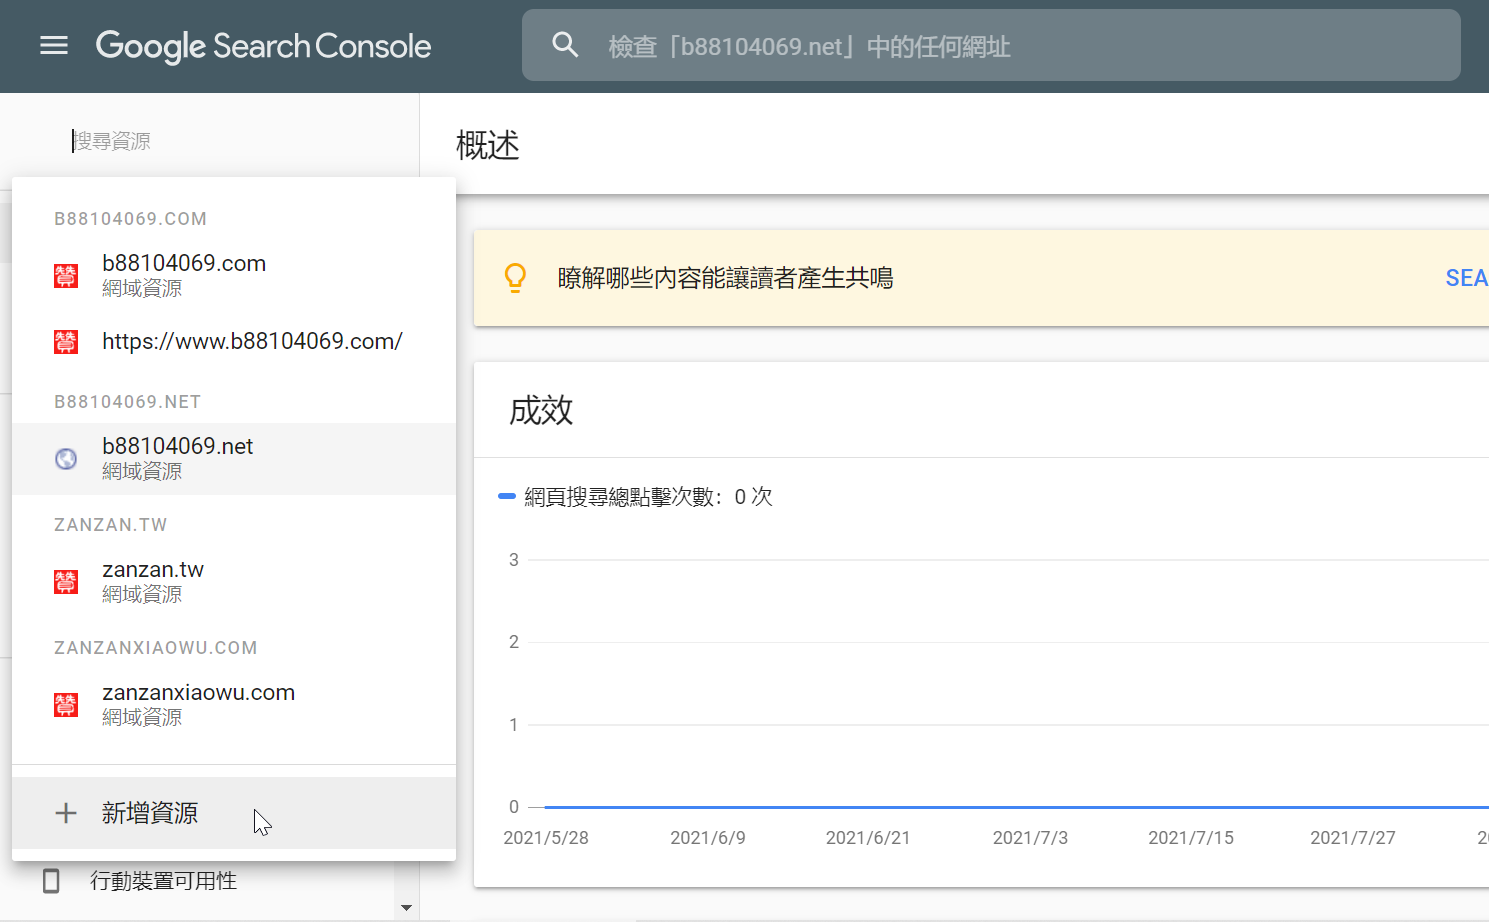Screen dimensions: 1489x922
Task: Click the SEA link in the tip banner
Action: [1467, 278]
